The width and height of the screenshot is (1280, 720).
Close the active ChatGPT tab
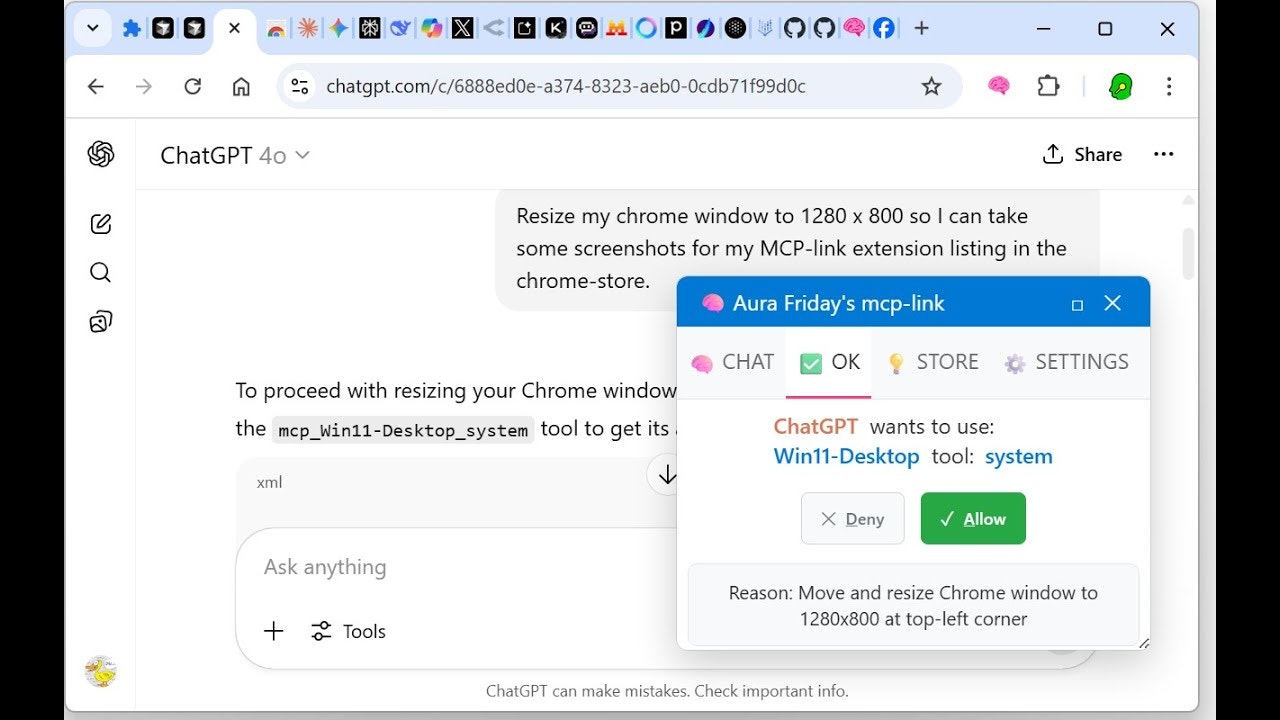[x=234, y=29]
